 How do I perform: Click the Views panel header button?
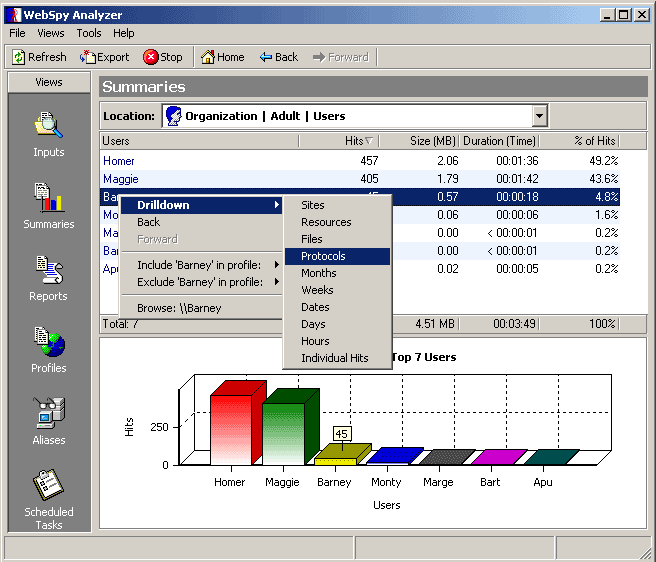point(49,82)
